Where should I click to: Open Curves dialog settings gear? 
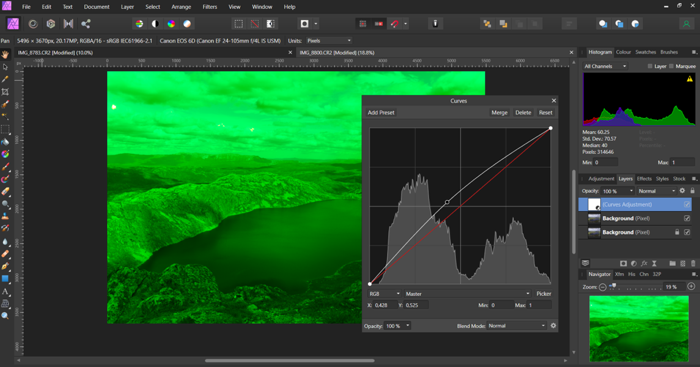click(x=554, y=325)
